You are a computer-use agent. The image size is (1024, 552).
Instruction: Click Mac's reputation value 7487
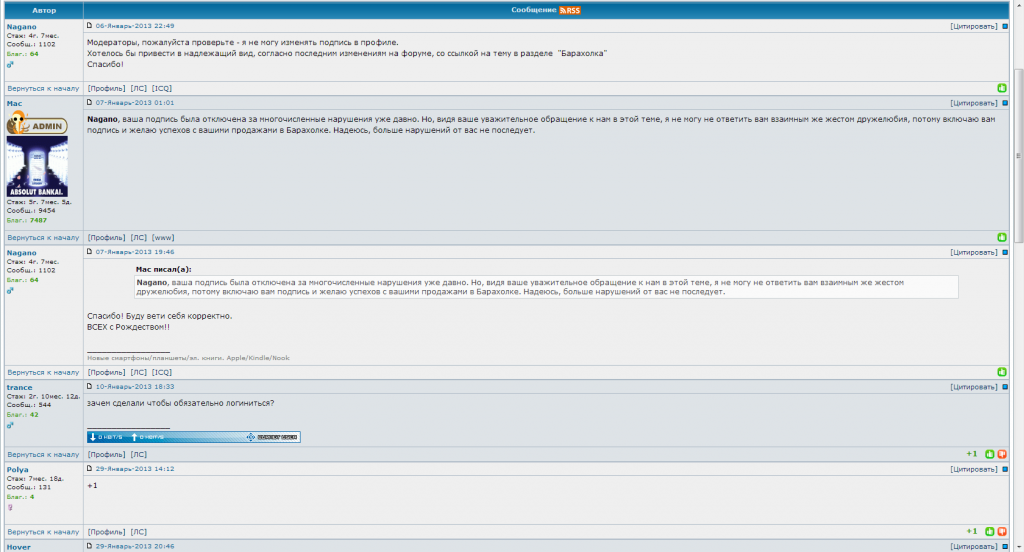pyautogui.click(x=39, y=221)
